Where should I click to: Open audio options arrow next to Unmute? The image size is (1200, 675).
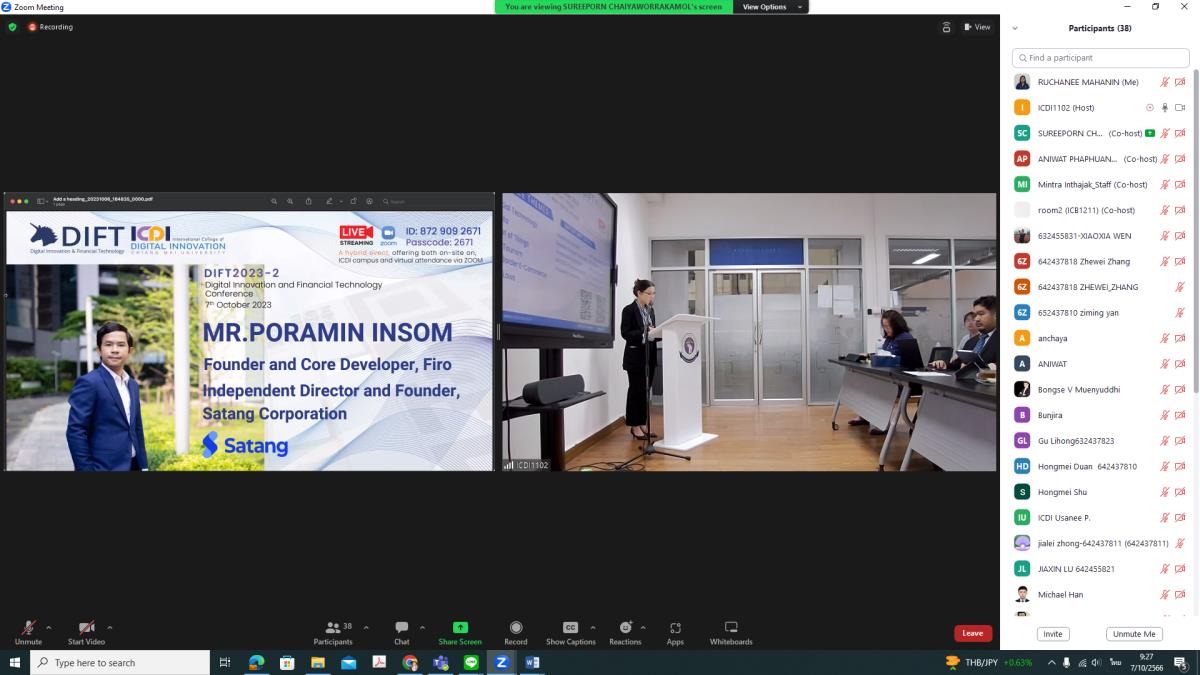48,628
